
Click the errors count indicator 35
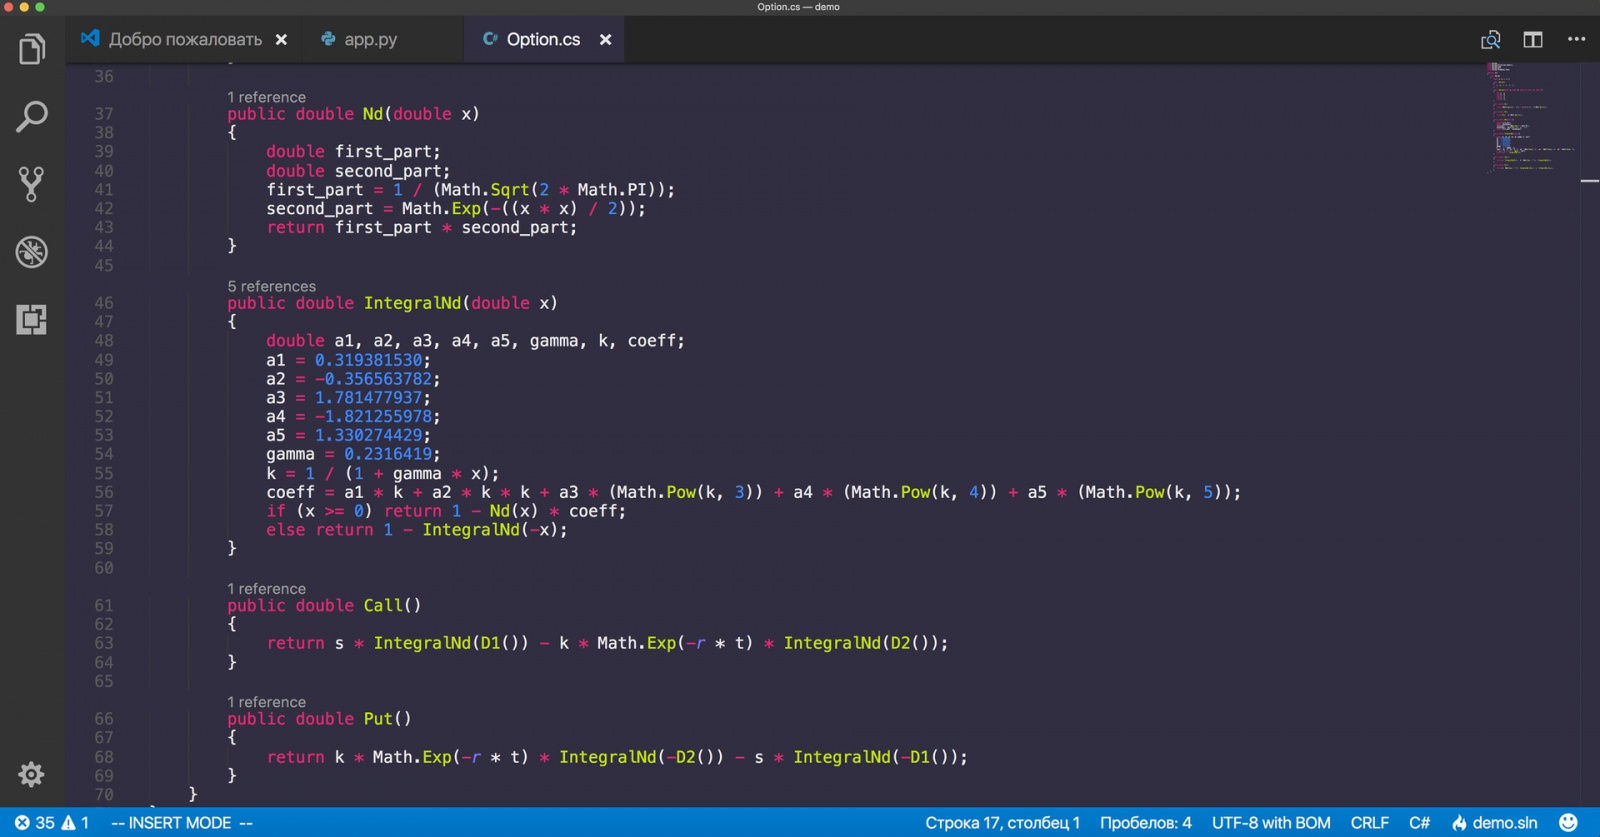pos(34,823)
